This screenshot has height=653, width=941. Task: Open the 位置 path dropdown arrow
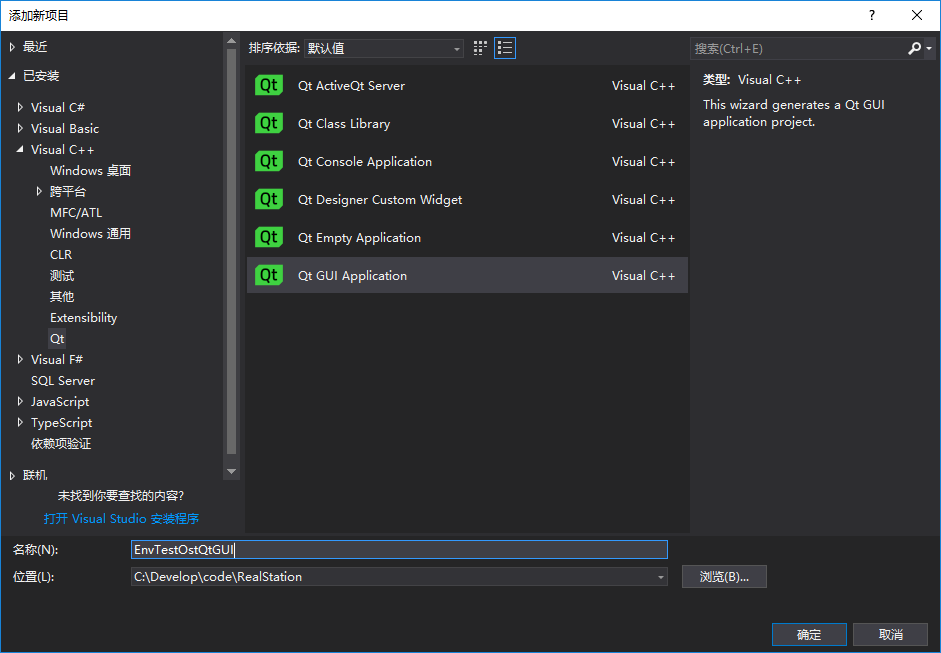pyautogui.click(x=660, y=577)
